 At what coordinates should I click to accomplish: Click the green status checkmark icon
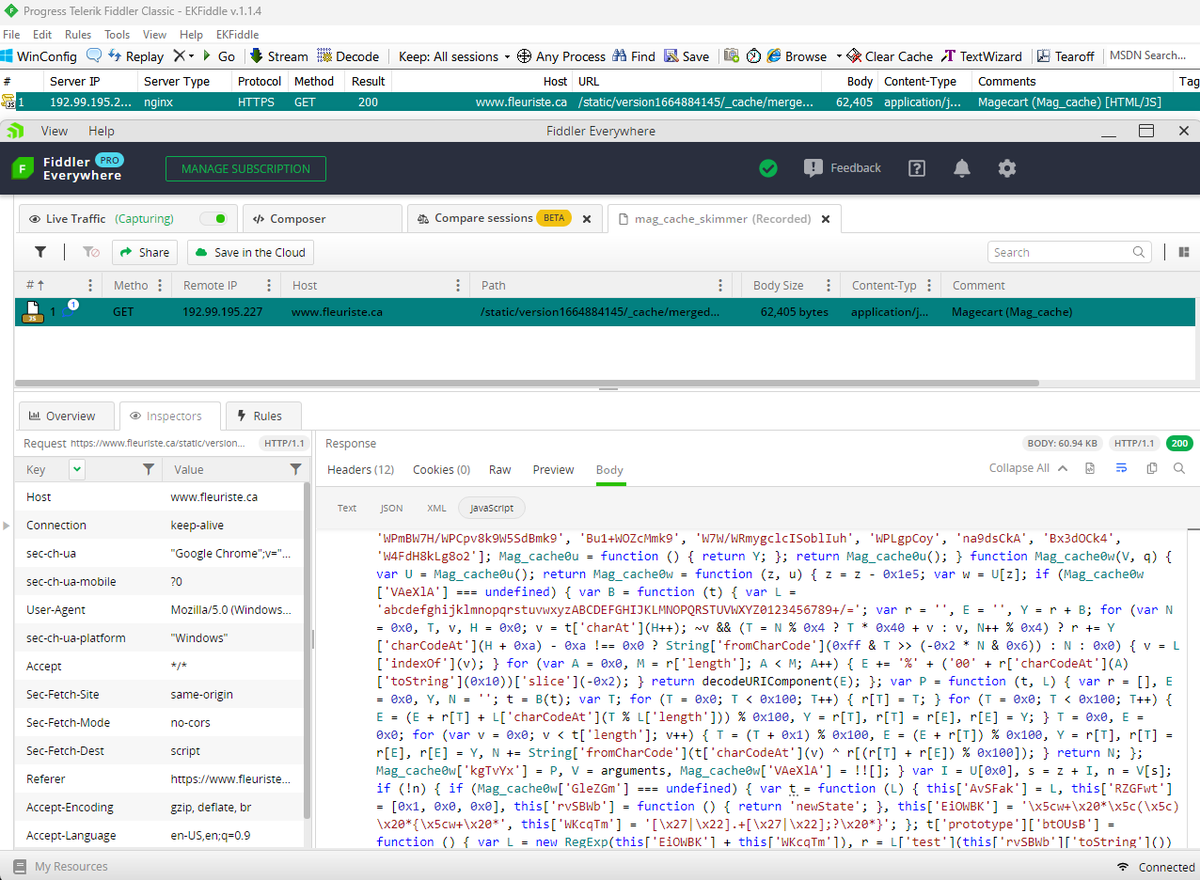tap(768, 168)
